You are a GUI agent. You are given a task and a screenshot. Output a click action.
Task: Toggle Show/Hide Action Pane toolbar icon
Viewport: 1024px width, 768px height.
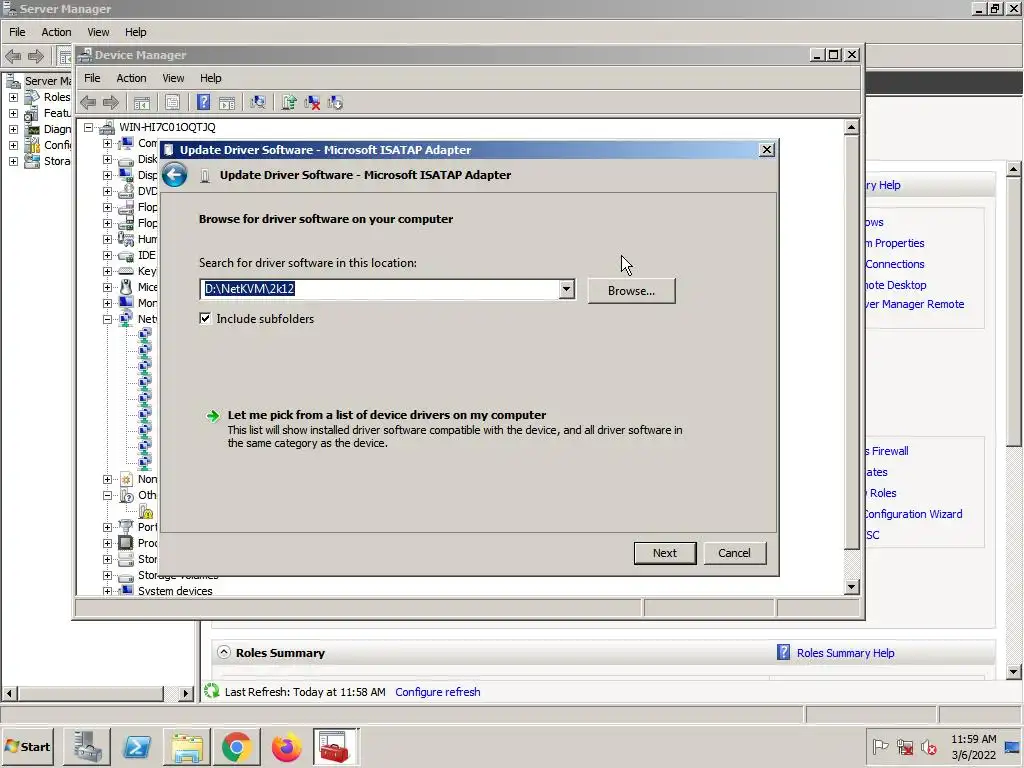tap(227, 103)
